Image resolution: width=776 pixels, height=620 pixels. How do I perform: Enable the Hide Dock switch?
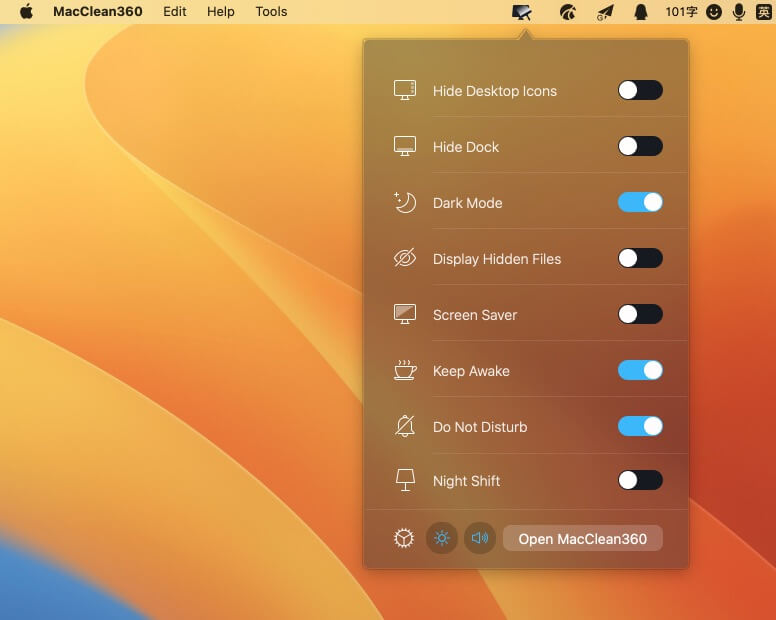tap(640, 146)
